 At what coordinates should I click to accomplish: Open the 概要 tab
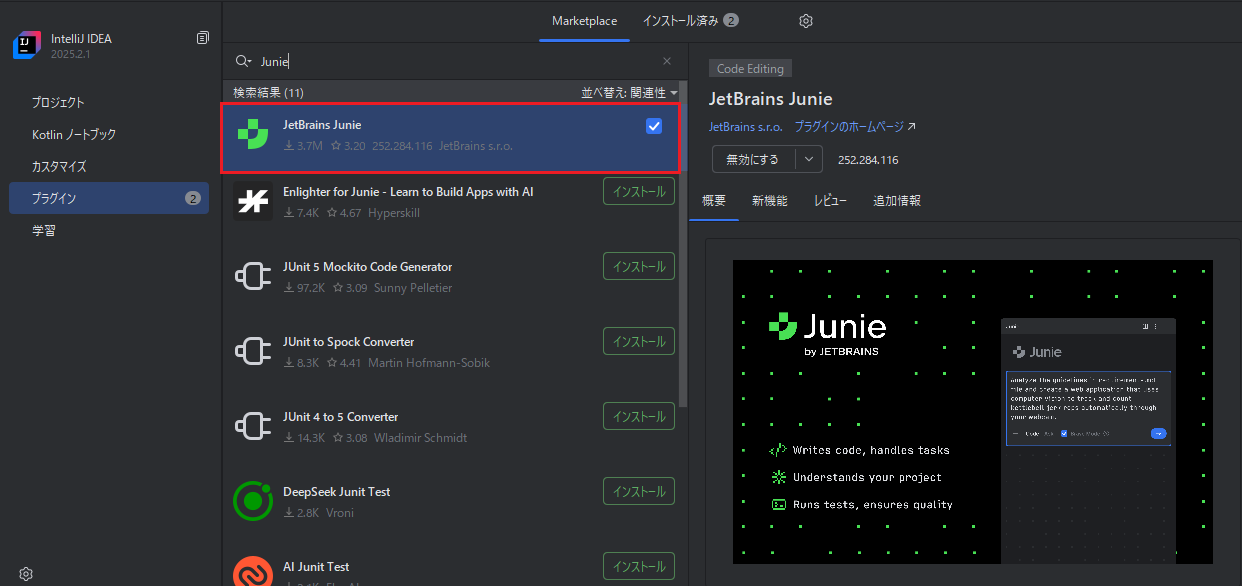[714, 201]
